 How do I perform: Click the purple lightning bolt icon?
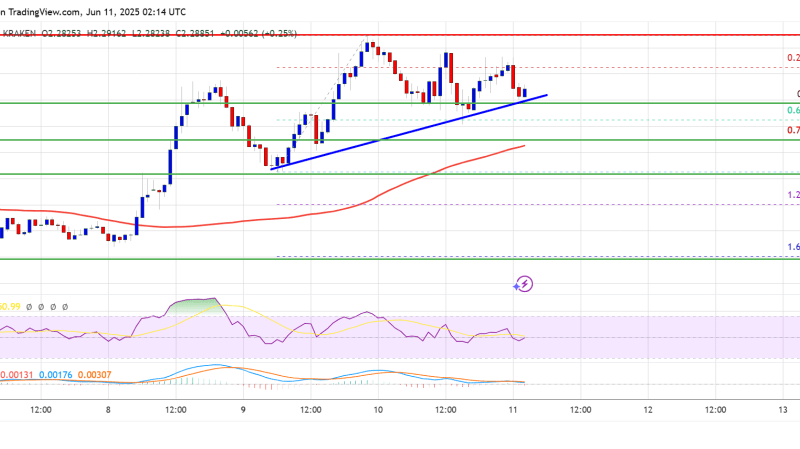523,284
